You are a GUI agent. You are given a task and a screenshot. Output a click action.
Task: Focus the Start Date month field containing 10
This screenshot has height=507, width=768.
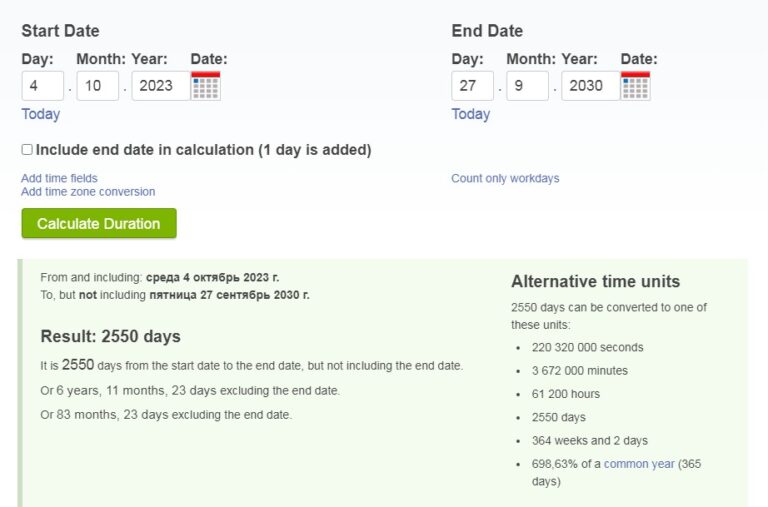(x=97, y=86)
